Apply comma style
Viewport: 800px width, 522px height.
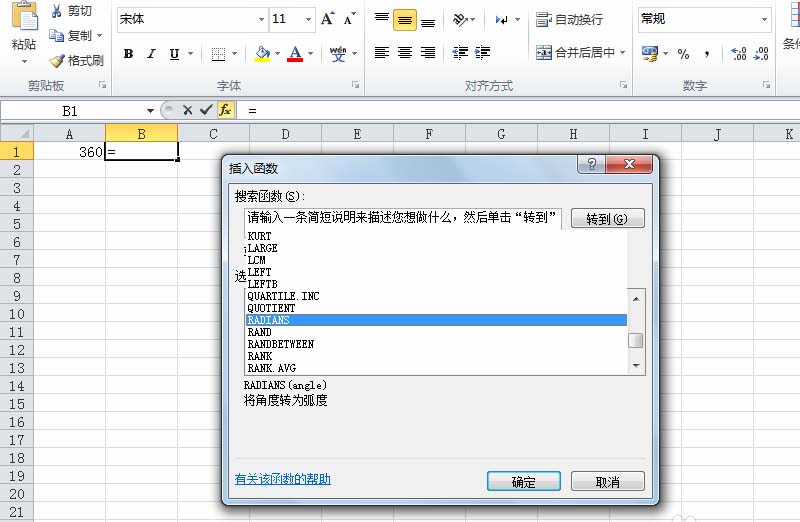point(707,53)
